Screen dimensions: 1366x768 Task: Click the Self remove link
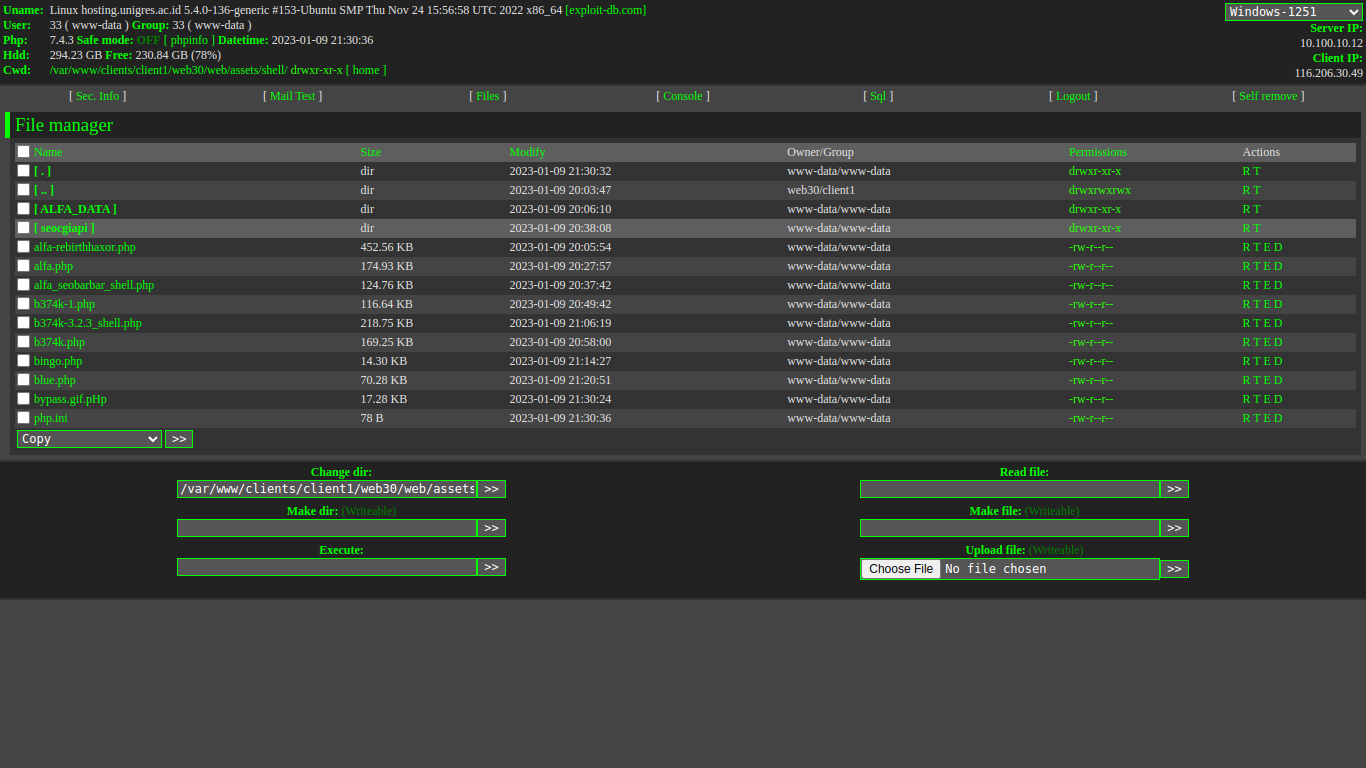tap(1268, 96)
